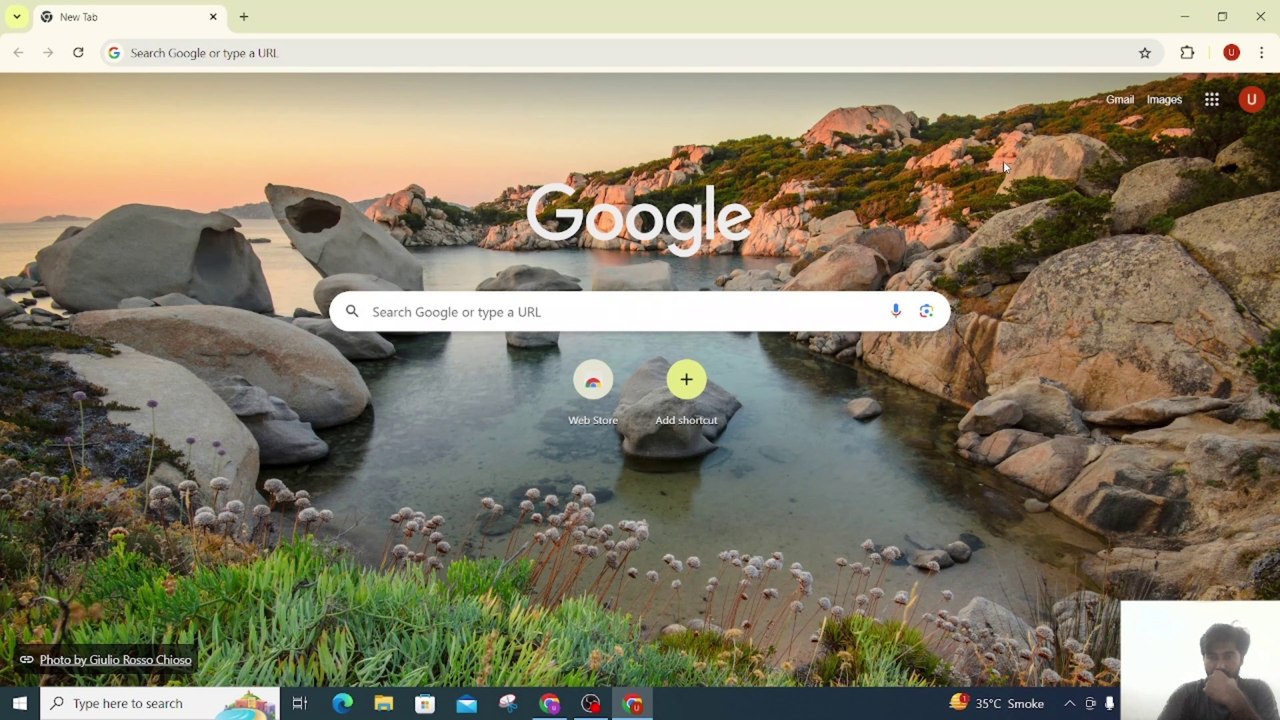
Task: Open the Google apps grid
Action: click(1211, 100)
